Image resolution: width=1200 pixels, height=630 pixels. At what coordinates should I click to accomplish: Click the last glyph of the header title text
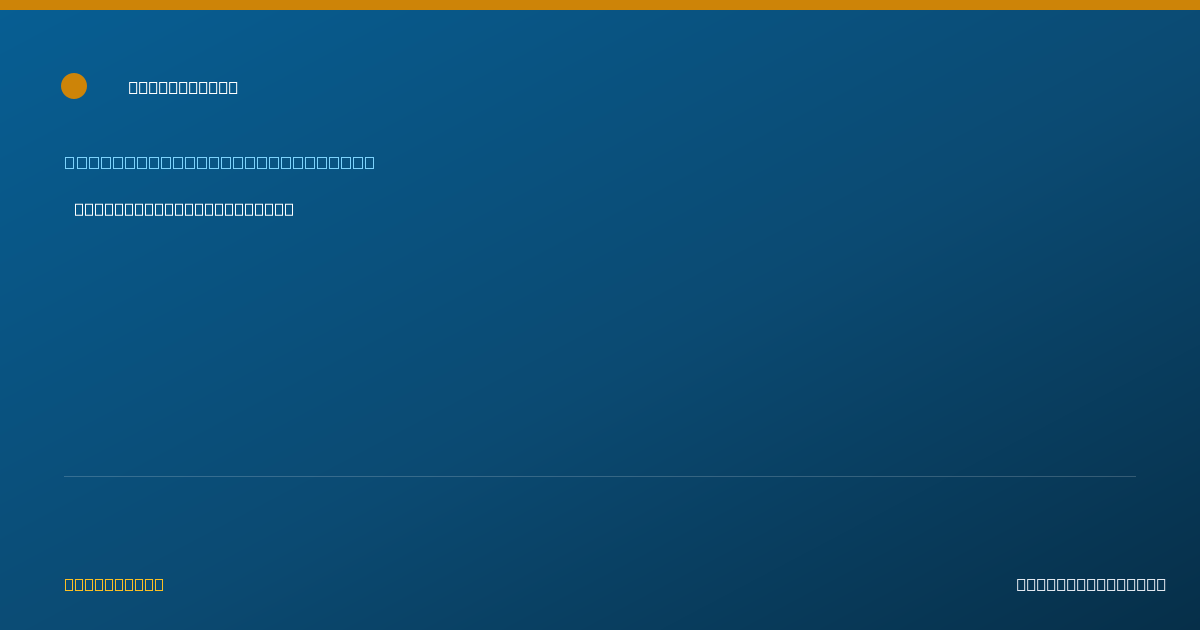pos(233,87)
